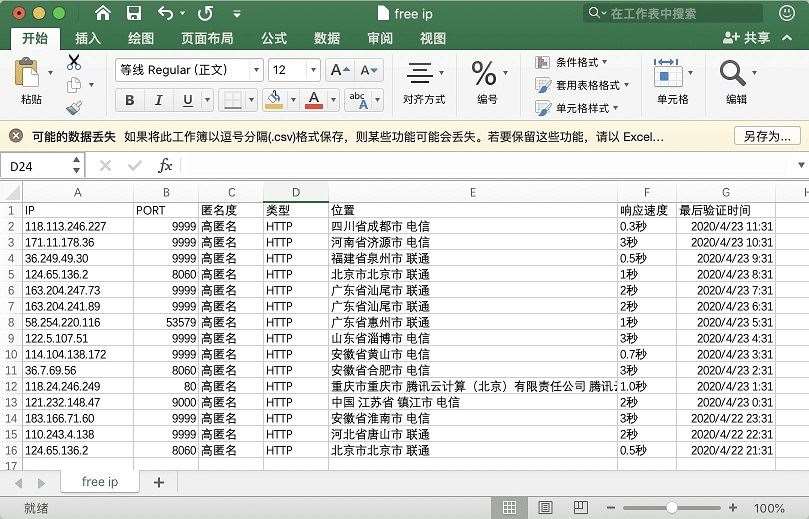
Task: Toggle underline formatting
Action: (x=188, y=100)
